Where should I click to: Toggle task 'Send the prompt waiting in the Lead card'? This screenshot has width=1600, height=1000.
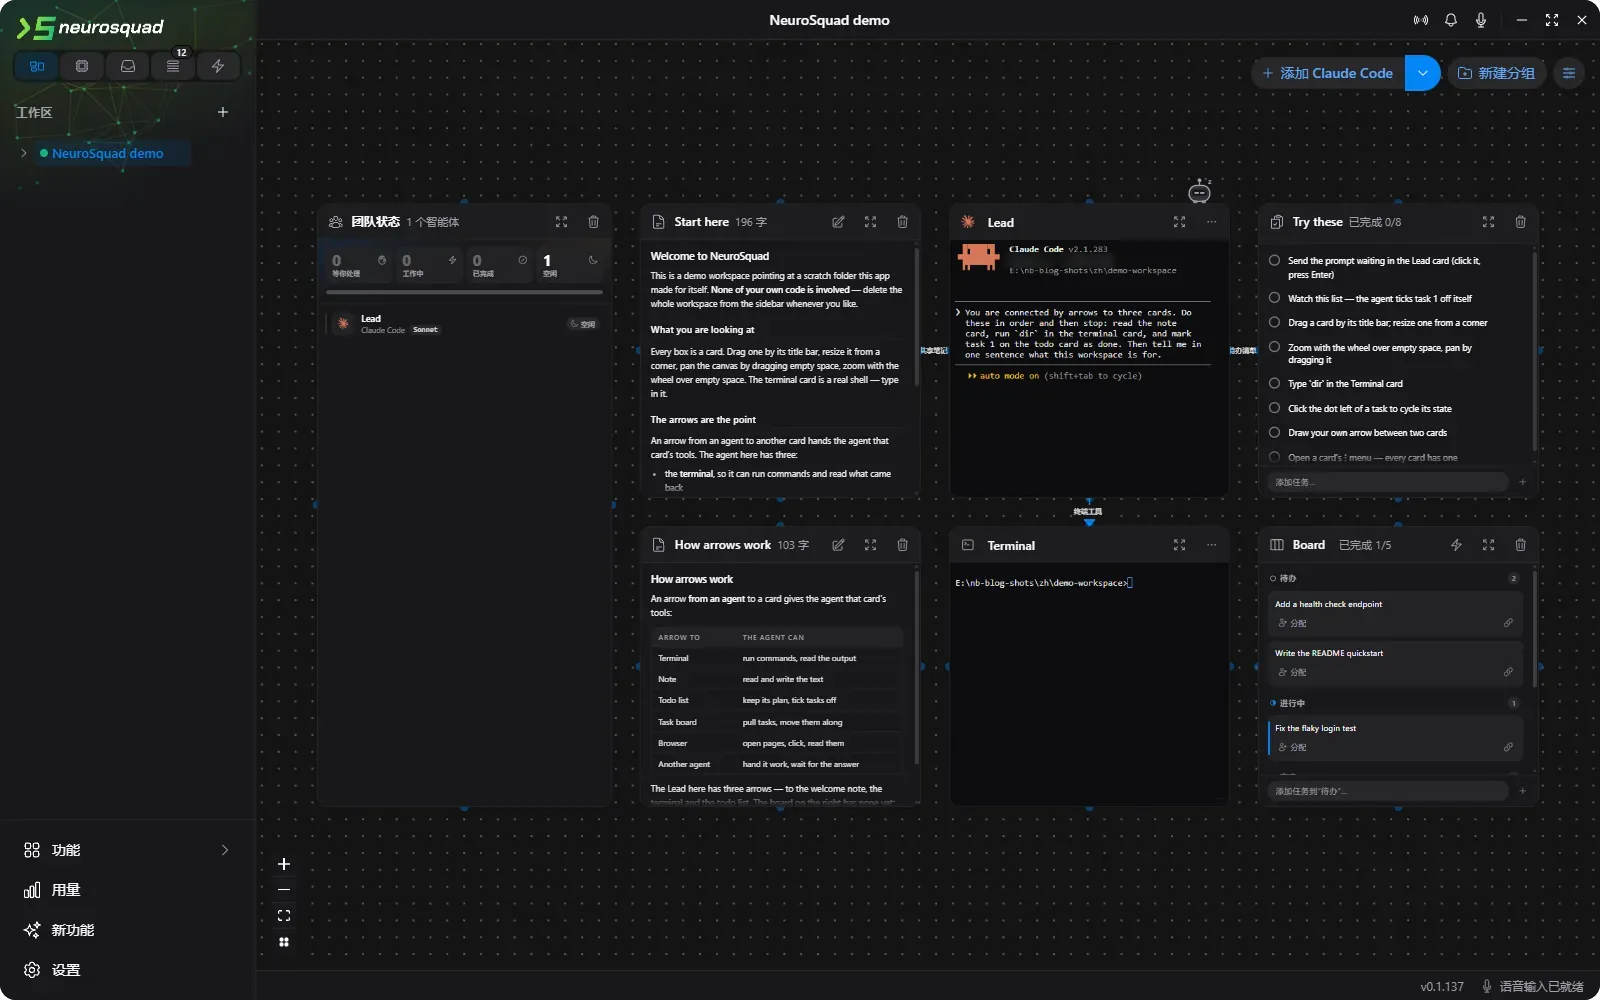[x=1274, y=260]
